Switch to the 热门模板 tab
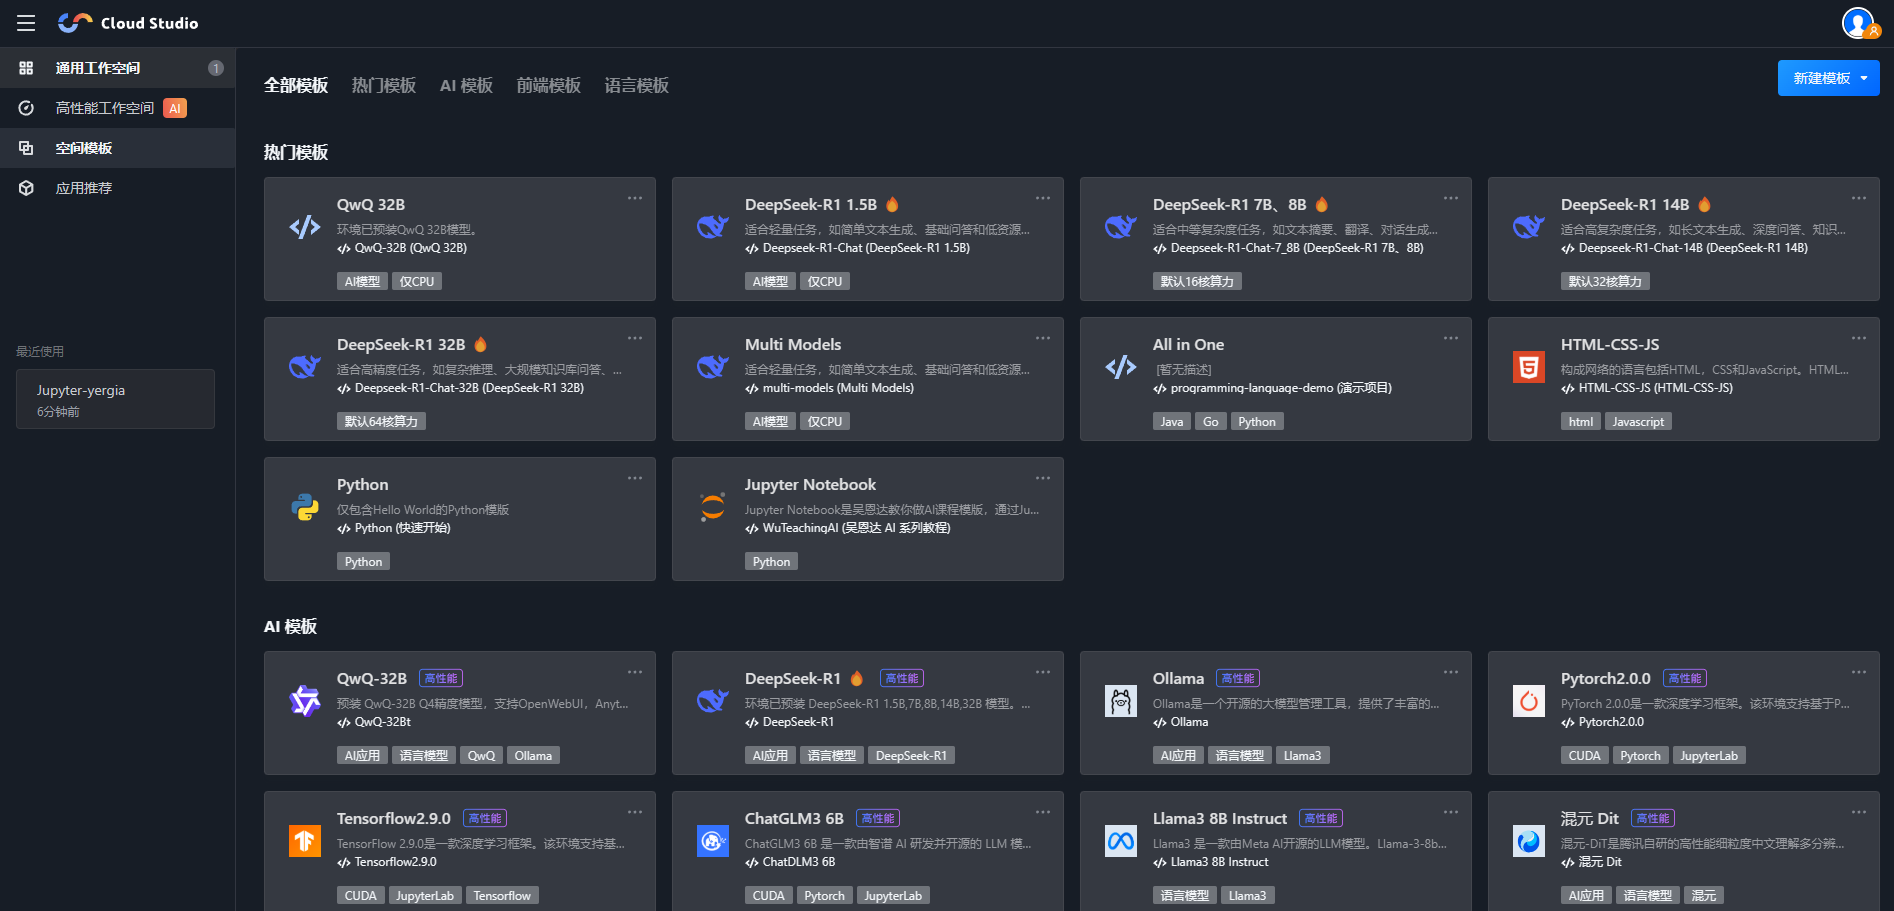1894x911 pixels. click(x=384, y=86)
